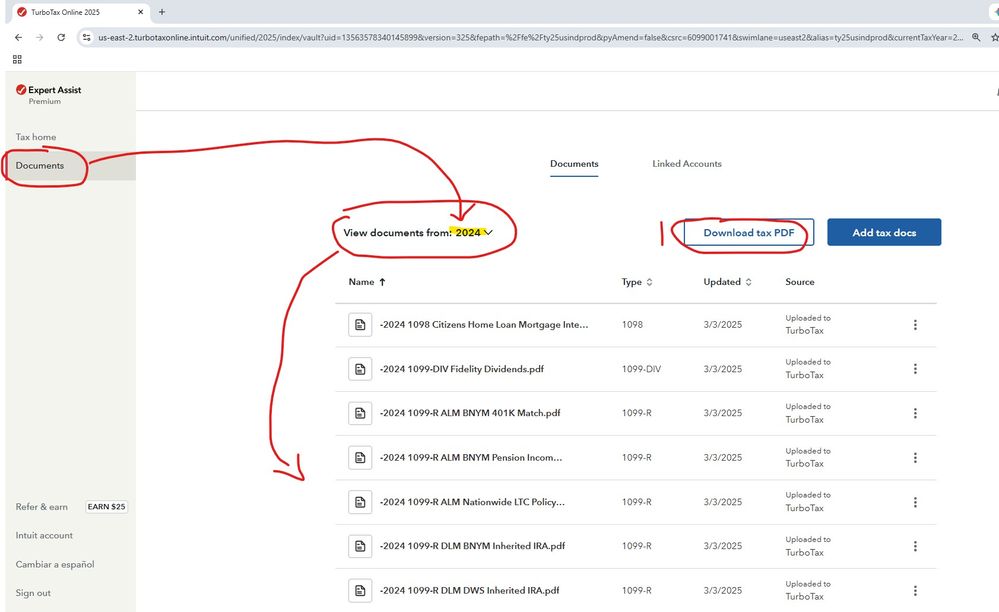
Task: Open -2024 1098 Citizens Home Loan Mortgage document
Action: (x=484, y=325)
